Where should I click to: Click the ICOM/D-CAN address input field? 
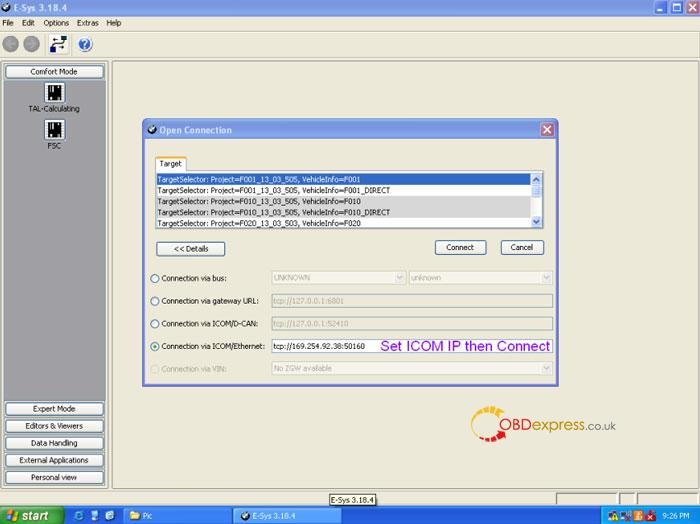click(412, 324)
